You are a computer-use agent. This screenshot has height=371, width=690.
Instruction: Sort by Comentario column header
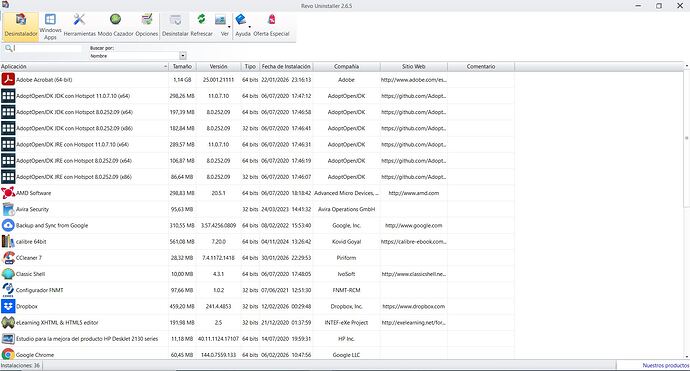pyautogui.click(x=481, y=66)
